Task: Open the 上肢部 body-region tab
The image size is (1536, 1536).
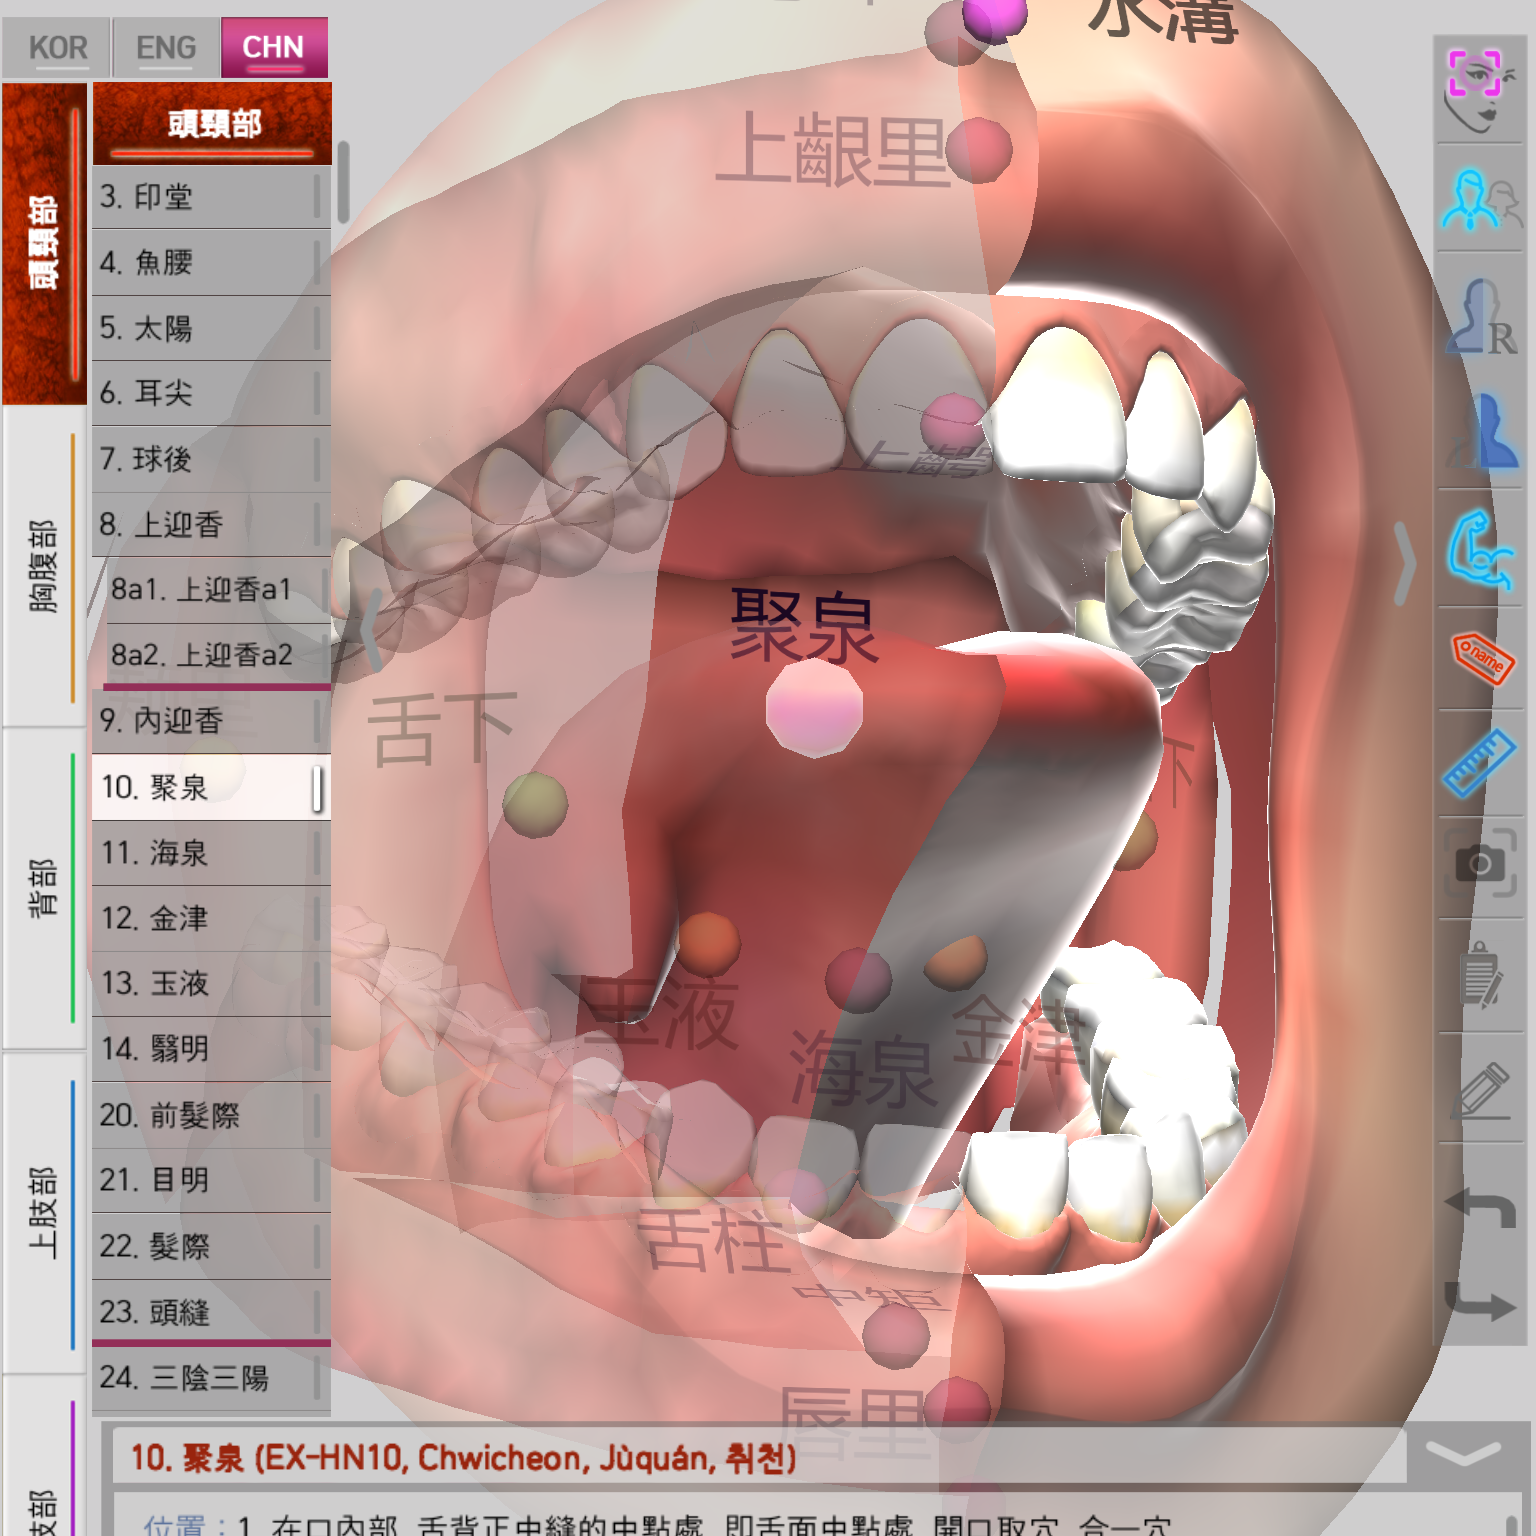Action: [x=44, y=1212]
